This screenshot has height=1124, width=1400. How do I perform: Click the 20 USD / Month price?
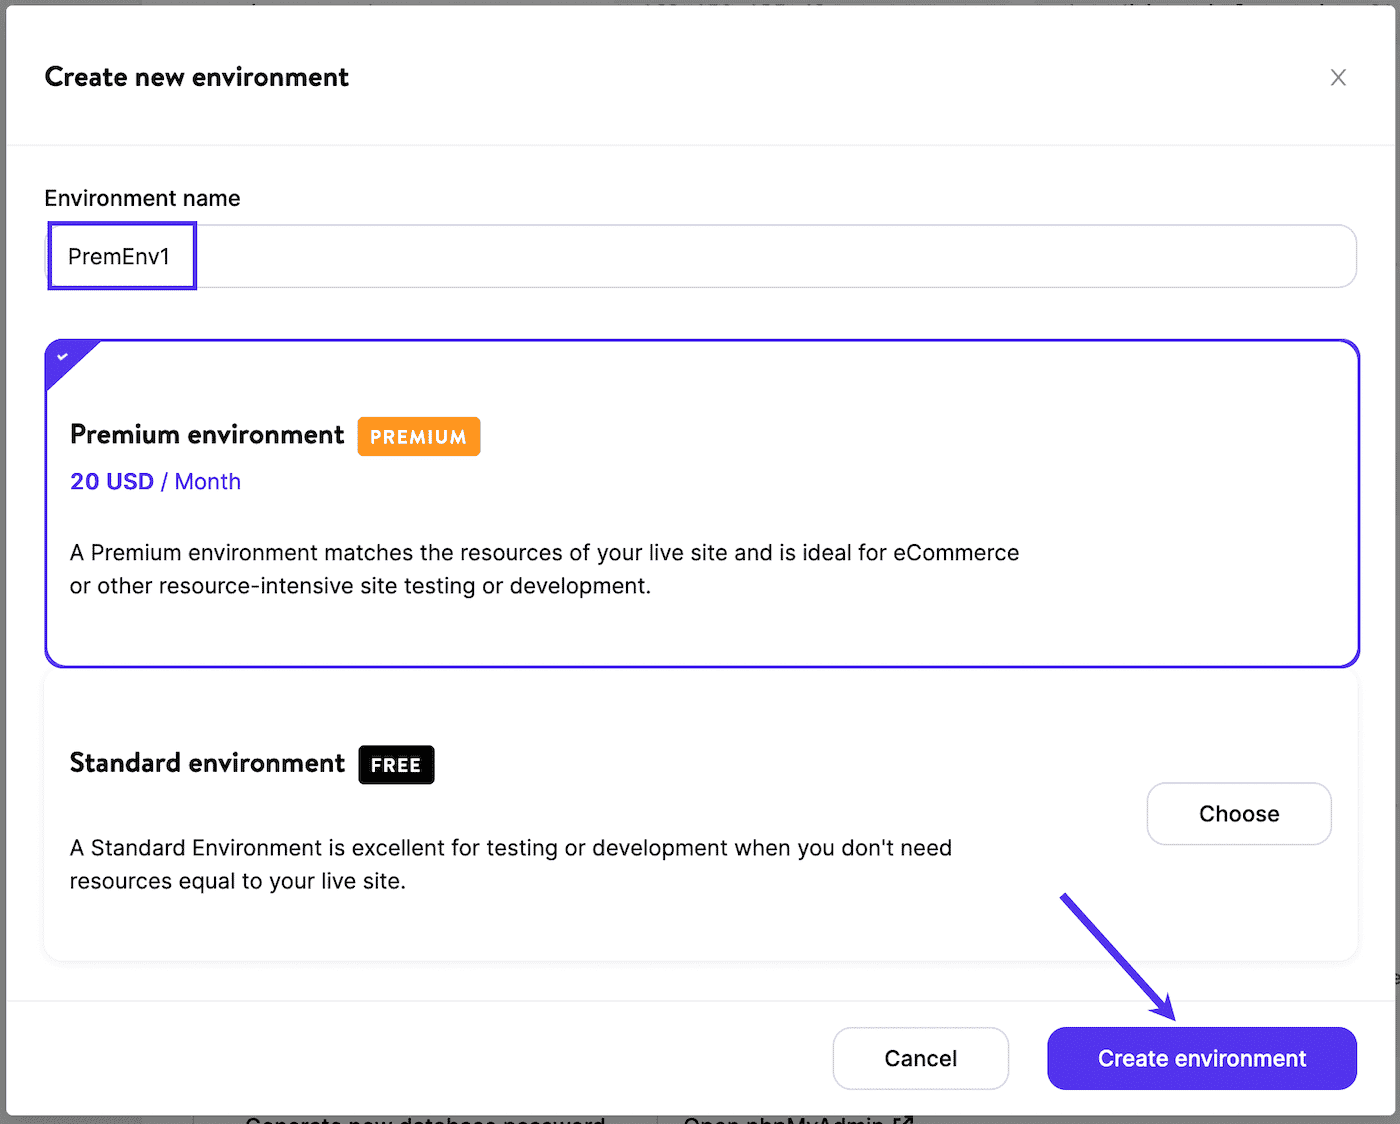pos(155,482)
